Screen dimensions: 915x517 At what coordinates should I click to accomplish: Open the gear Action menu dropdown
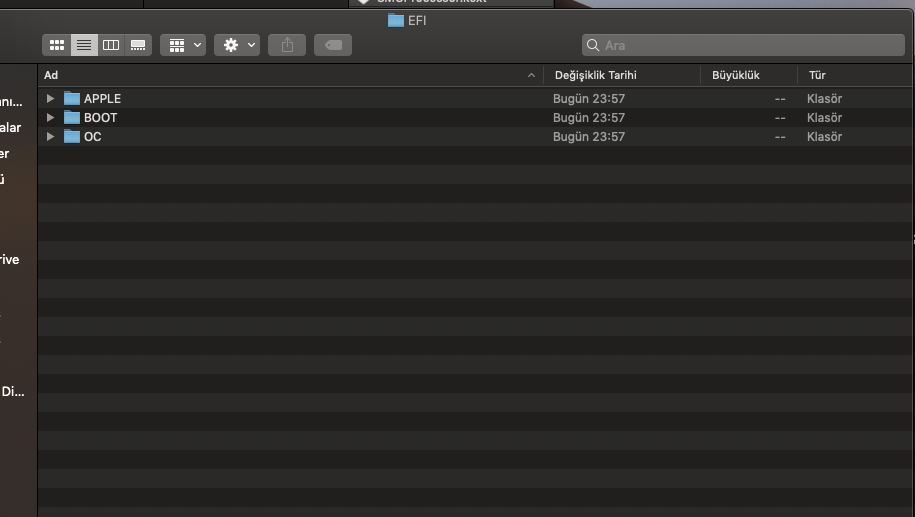click(x=237, y=45)
